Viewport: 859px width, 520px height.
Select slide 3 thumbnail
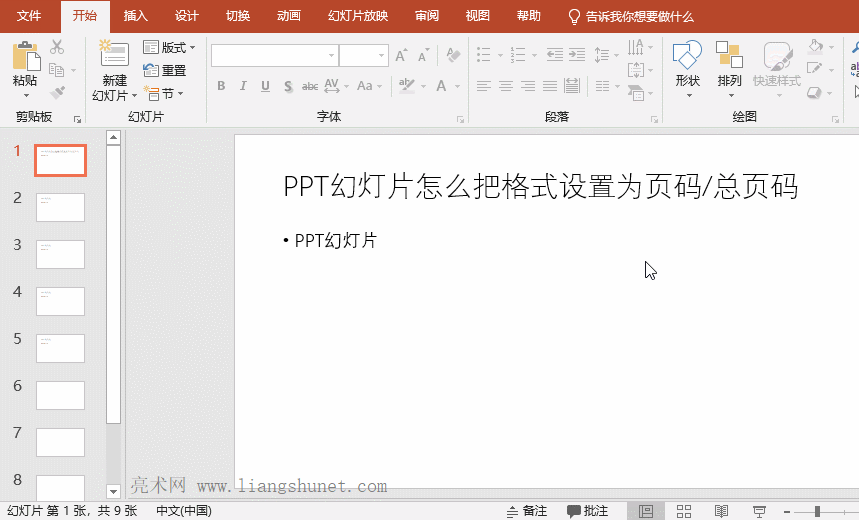tap(60, 254)
